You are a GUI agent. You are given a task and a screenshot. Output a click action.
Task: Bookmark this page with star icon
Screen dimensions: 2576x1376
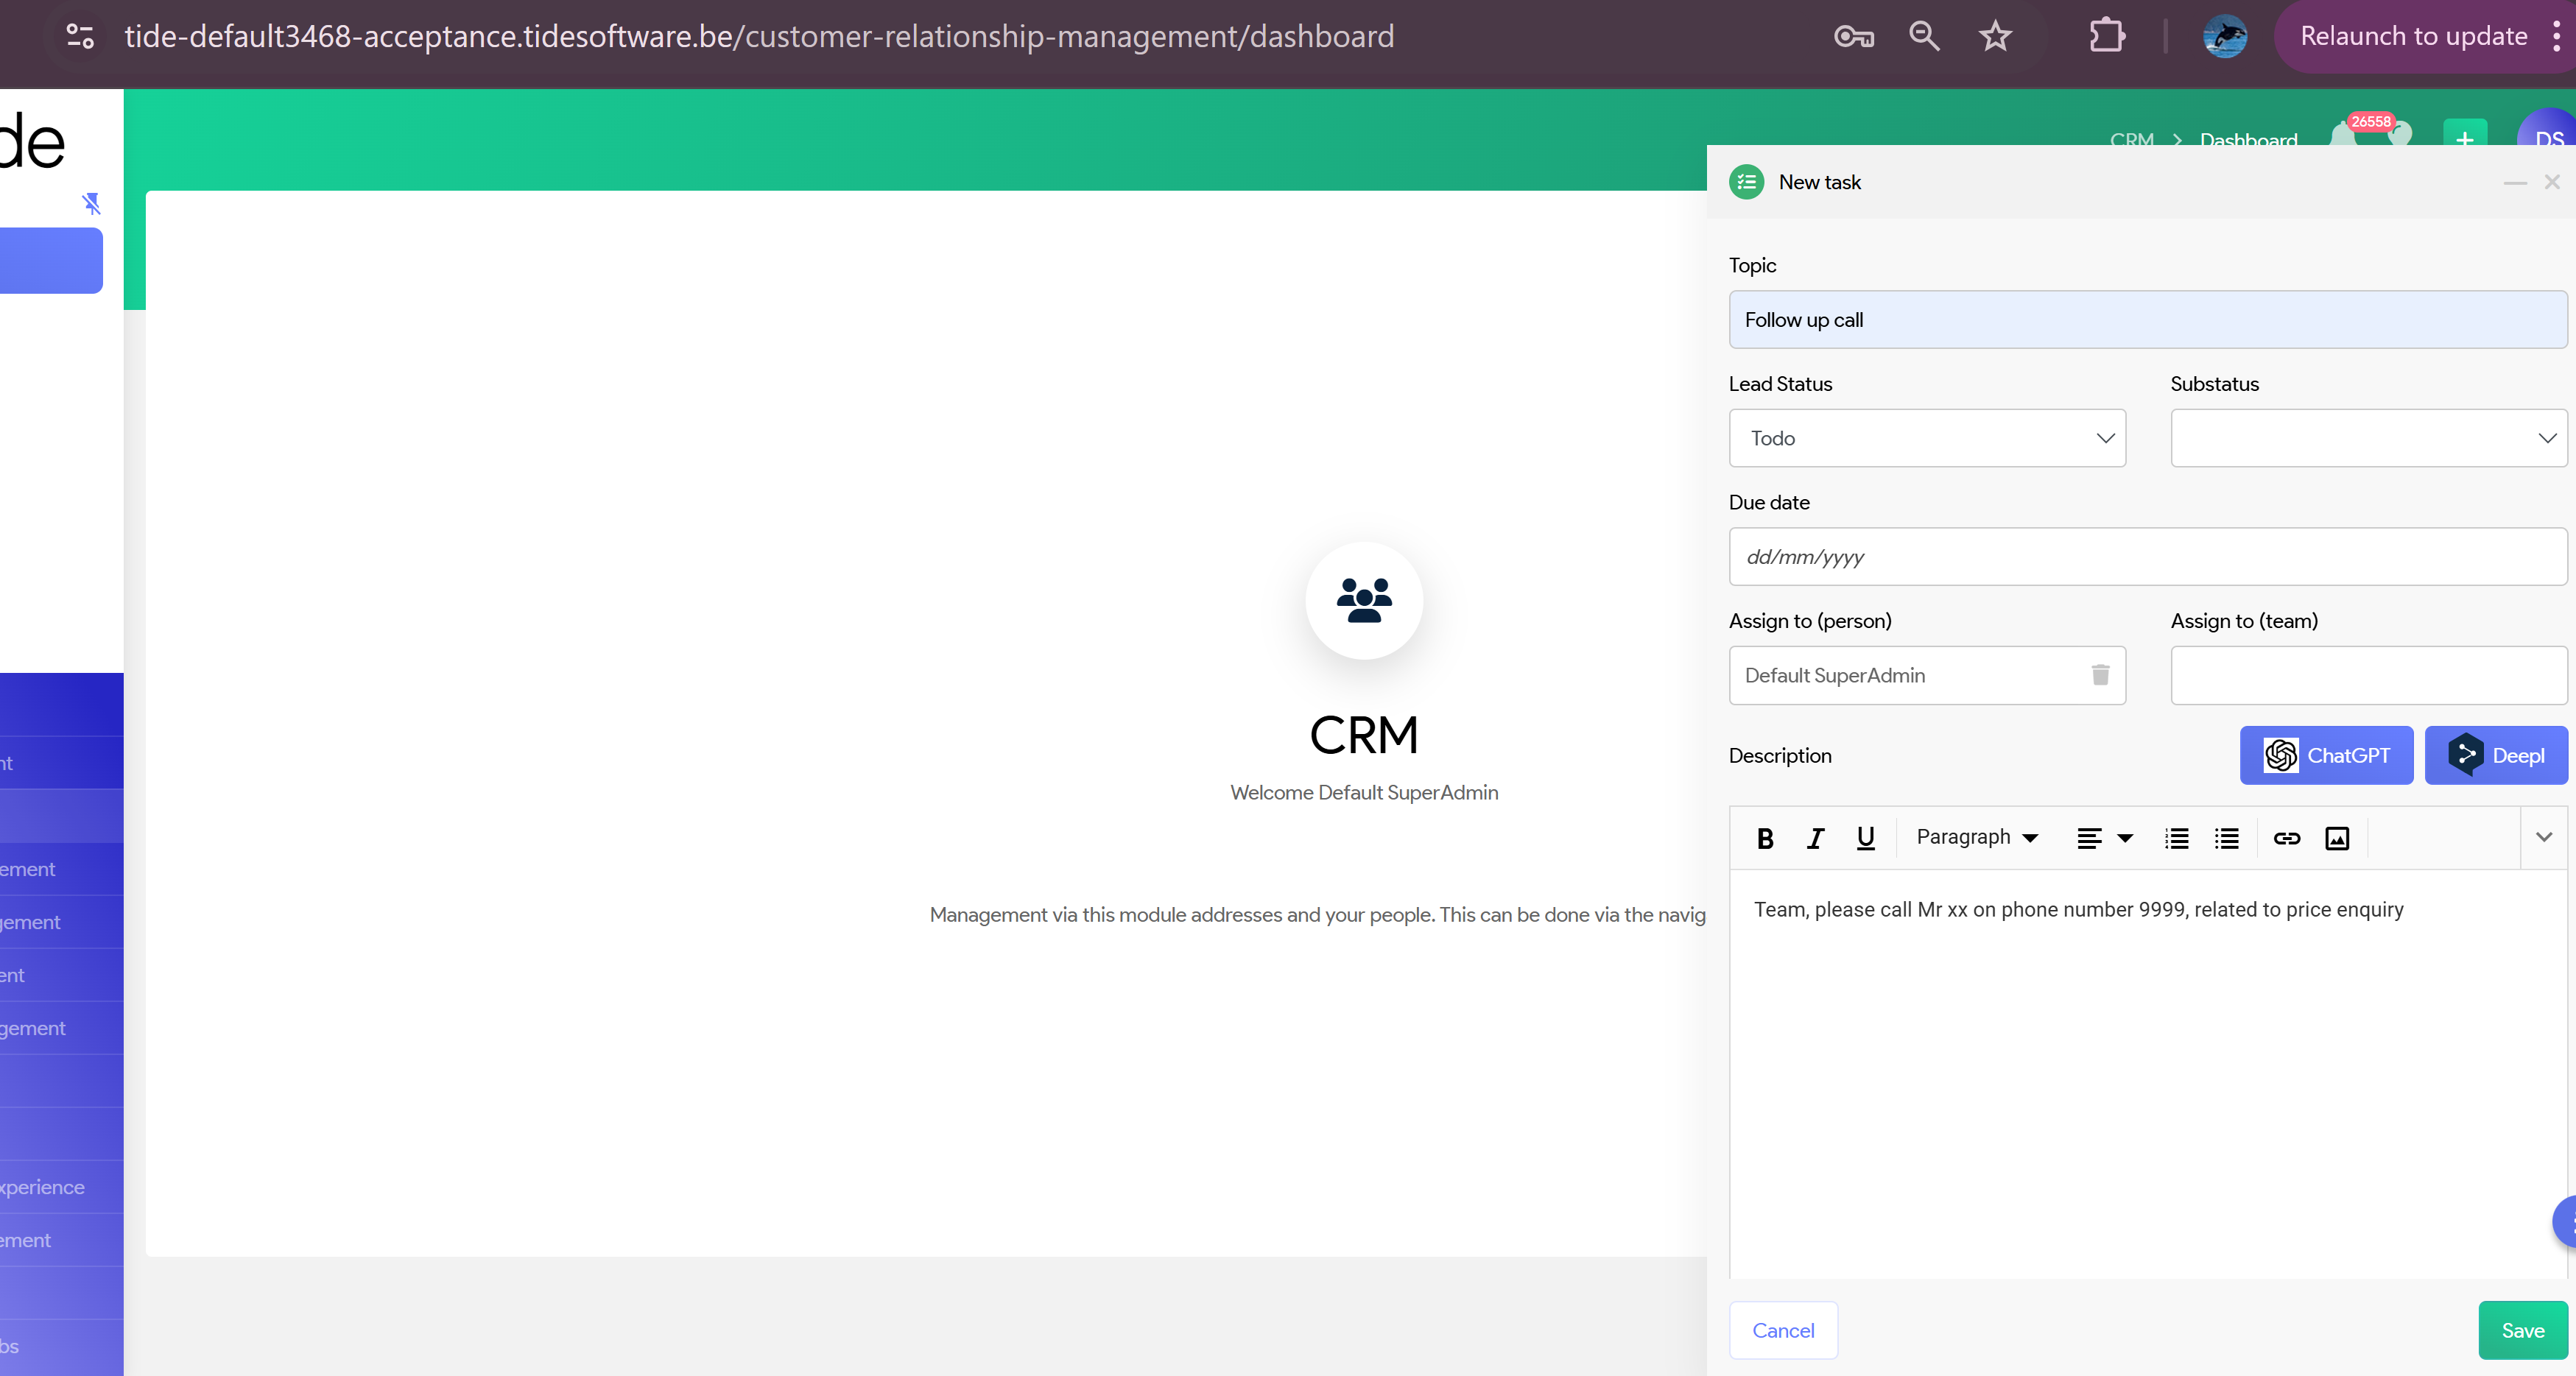[x=1995, y=37]
